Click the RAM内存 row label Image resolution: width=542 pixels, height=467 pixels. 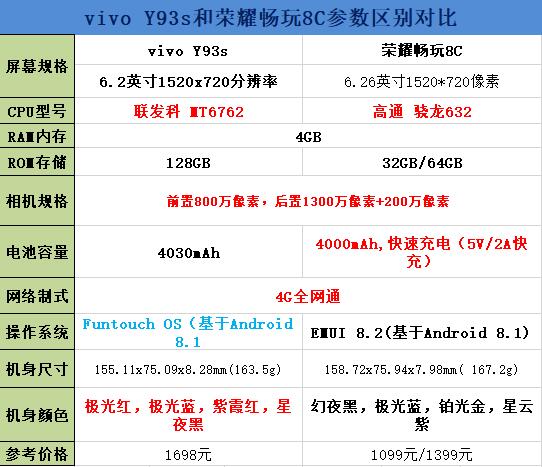[37, 136]
